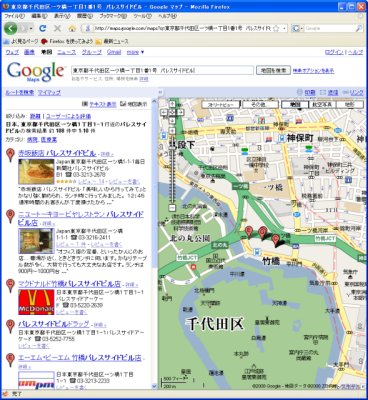Switch map to 航空写真 satellite view
368x400 pixels.
pos(322,104)
